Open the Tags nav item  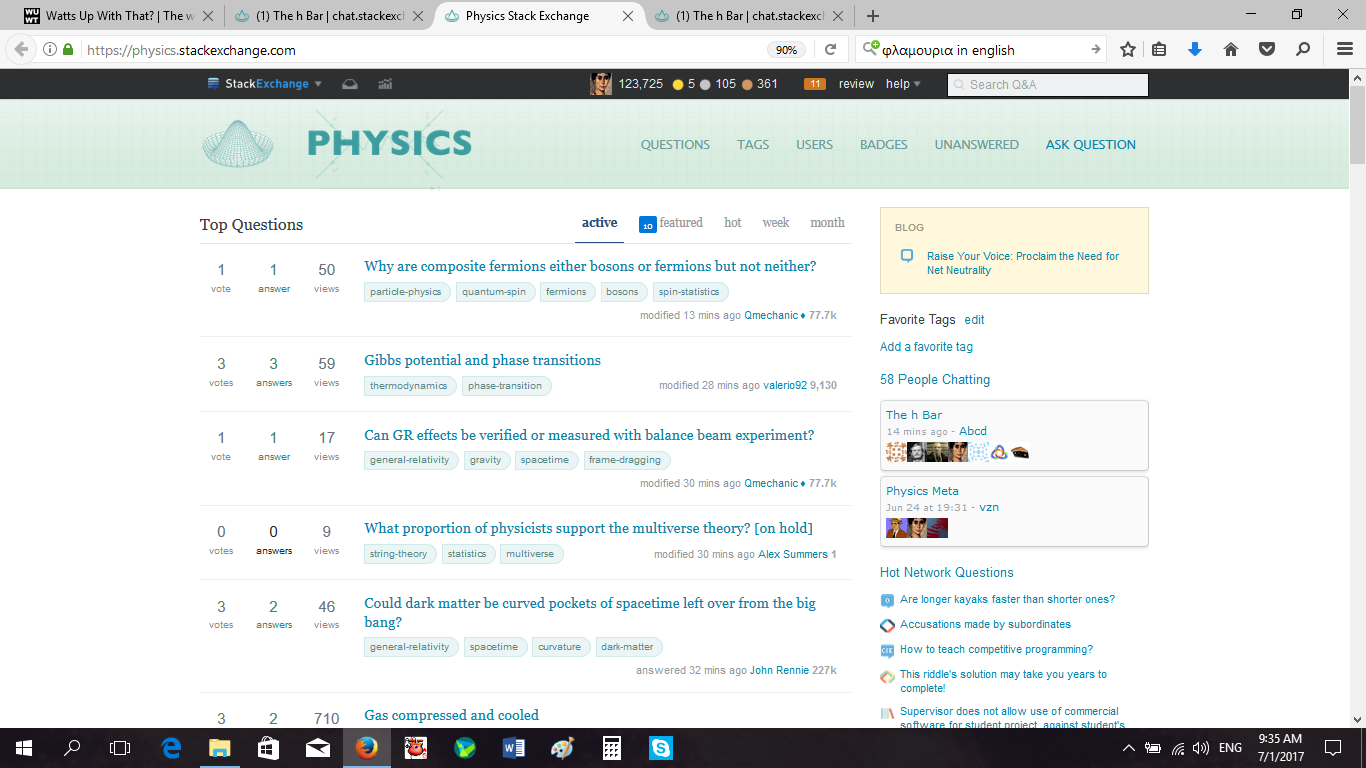point(753,144)
